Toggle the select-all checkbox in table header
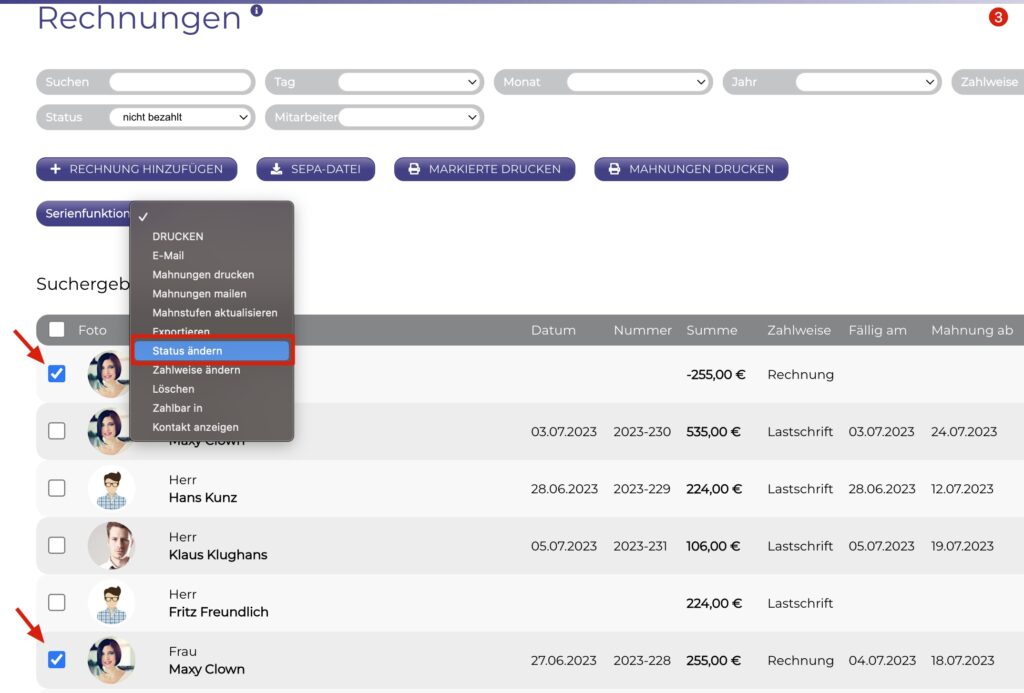 point(57,330)
